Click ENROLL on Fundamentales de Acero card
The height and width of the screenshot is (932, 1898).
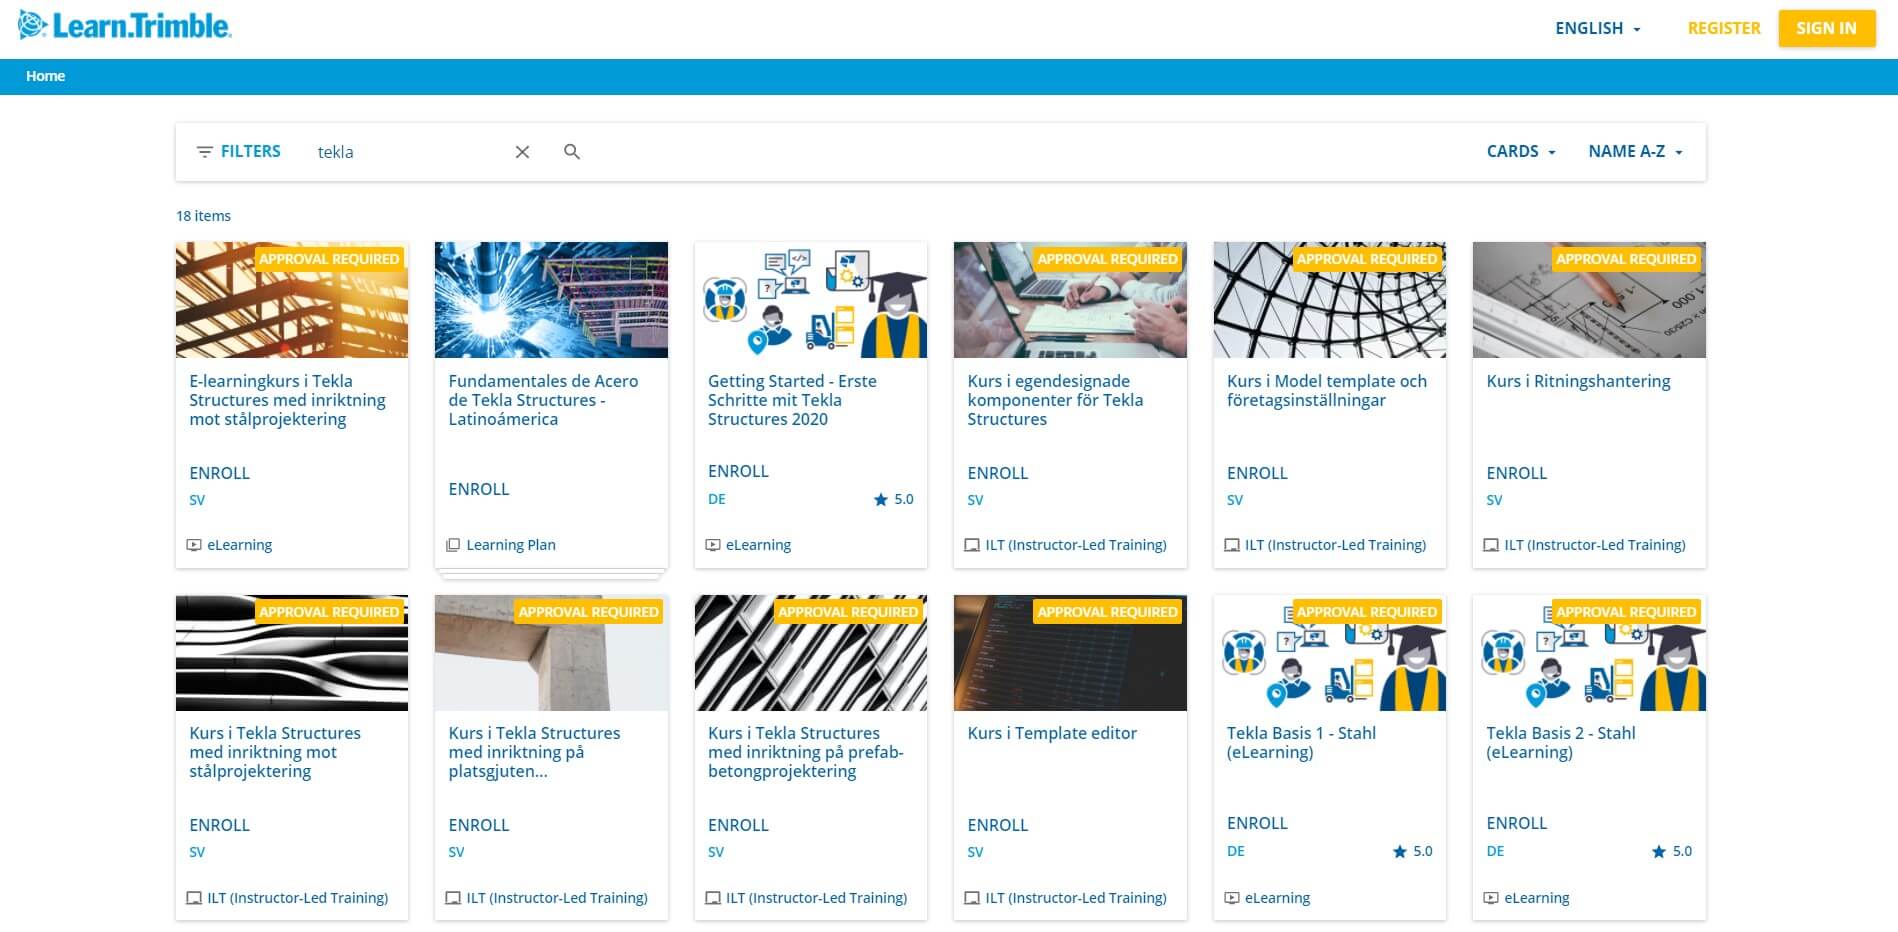pyautogui.click(x=479, y=489)
